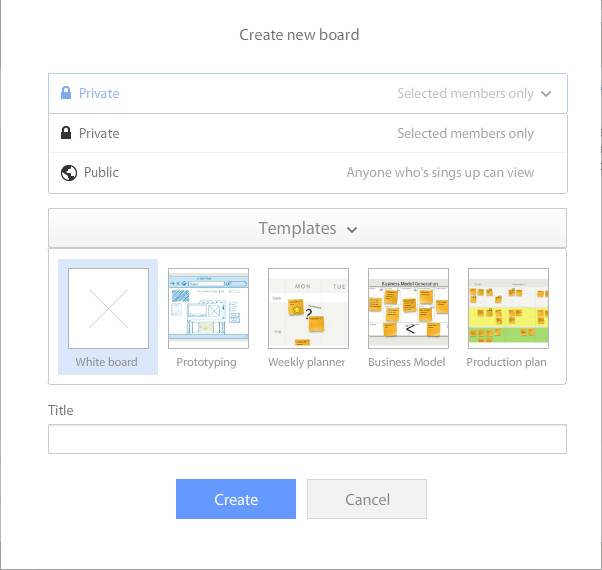Click the Weekly planner label text

pyautogui.click(x=306, y=362)
